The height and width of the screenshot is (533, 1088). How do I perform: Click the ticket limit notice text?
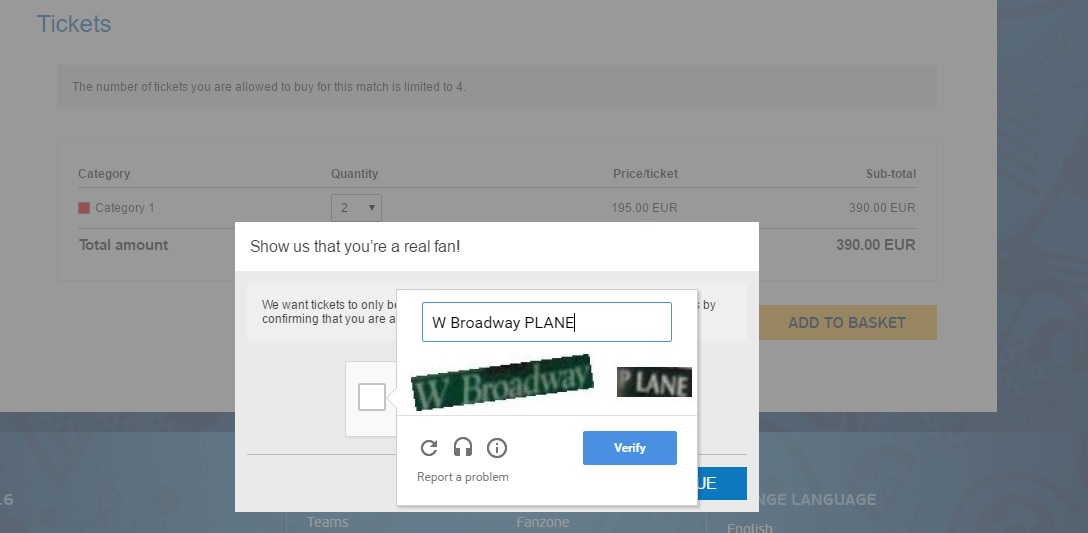pos(269,87)
